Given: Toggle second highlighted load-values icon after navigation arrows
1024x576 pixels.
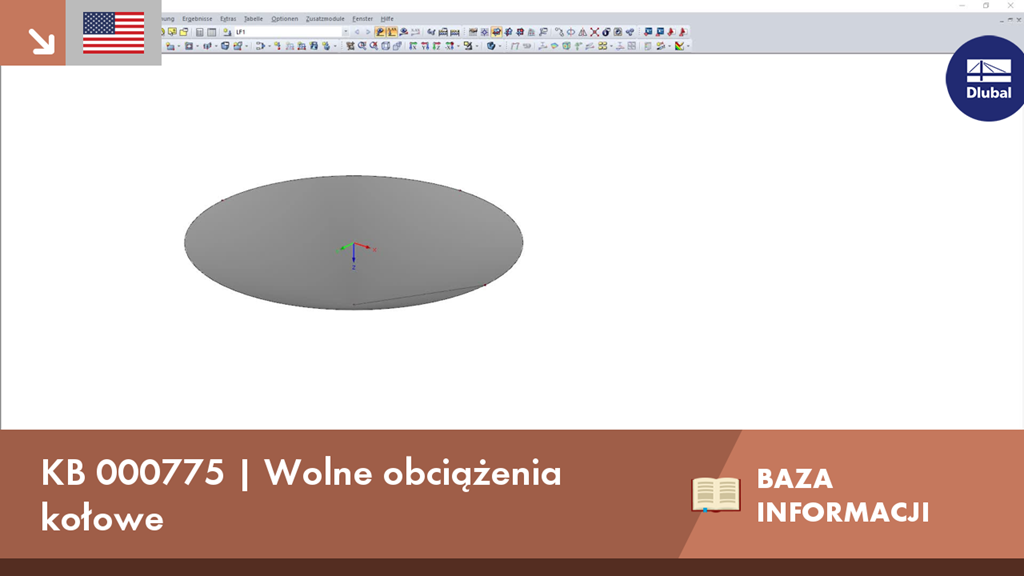Looking at the screenshot, I should pyautogui.click(x=392, y=32).
